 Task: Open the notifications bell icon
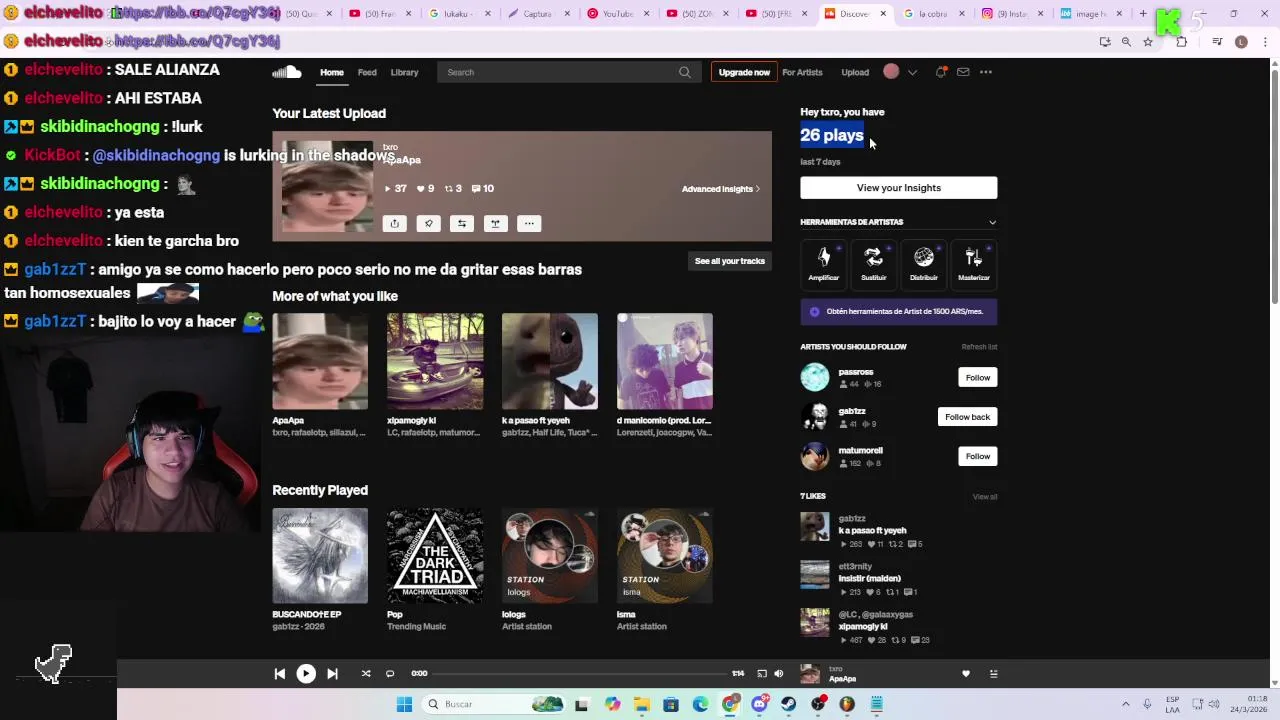[941, 72]
